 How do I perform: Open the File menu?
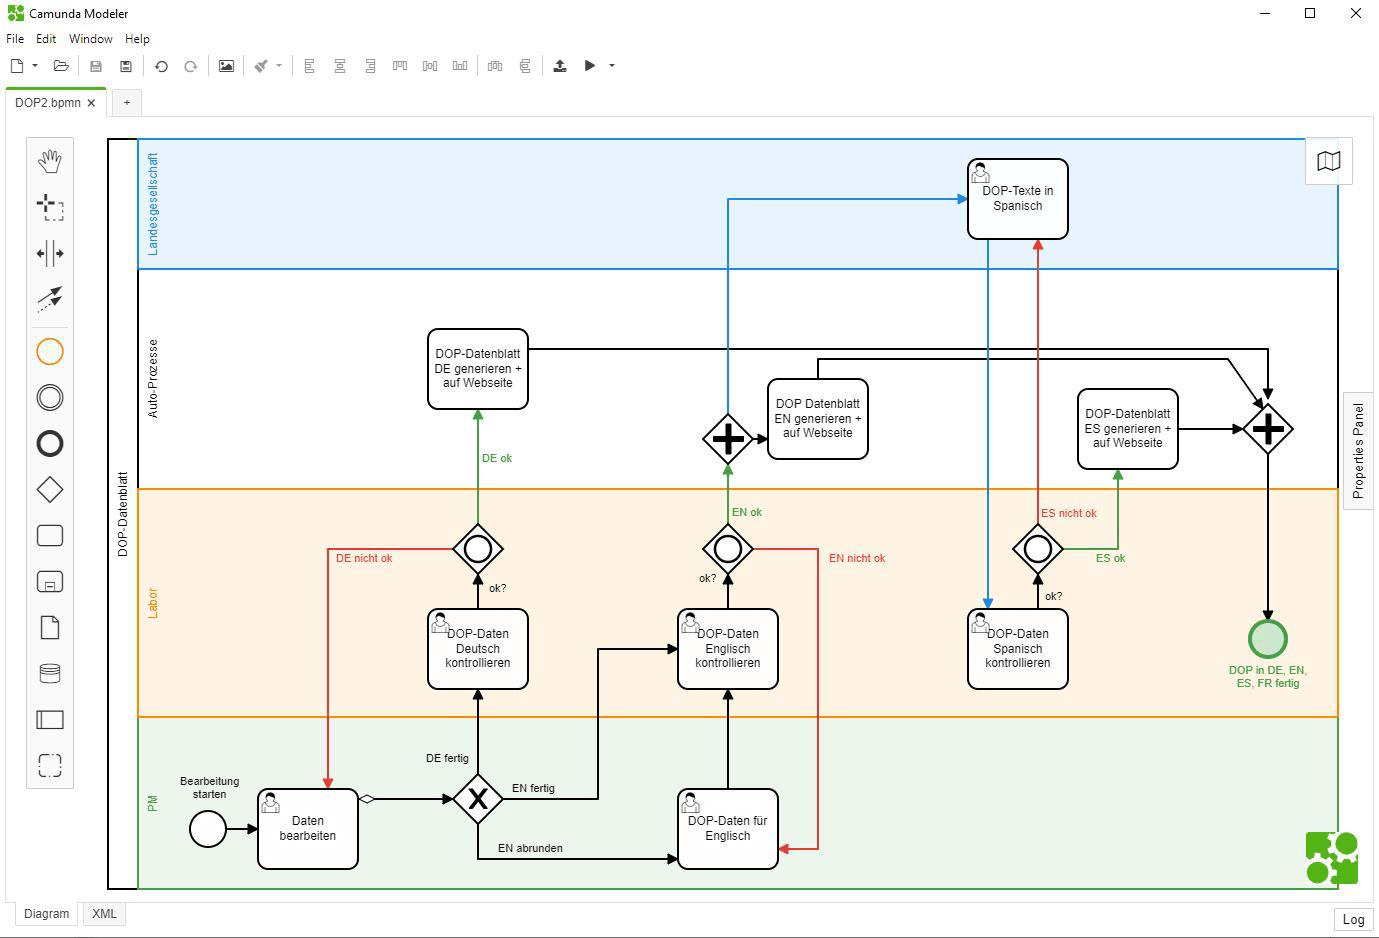(x=15, y=39)
